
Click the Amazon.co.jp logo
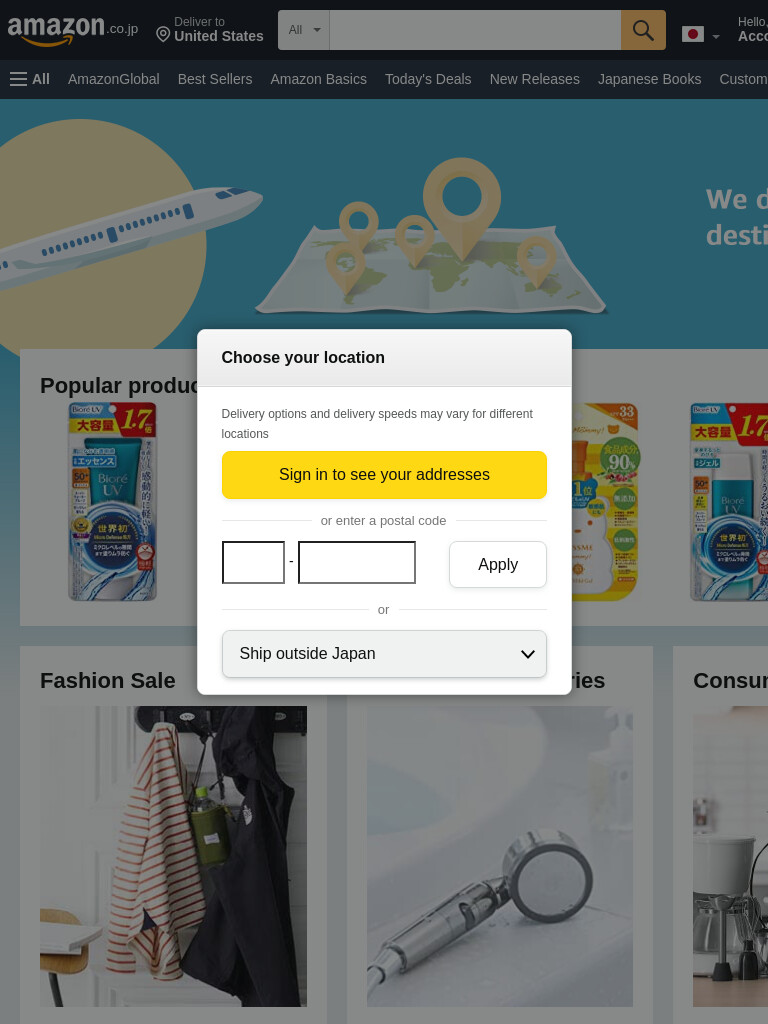point(72,30)
